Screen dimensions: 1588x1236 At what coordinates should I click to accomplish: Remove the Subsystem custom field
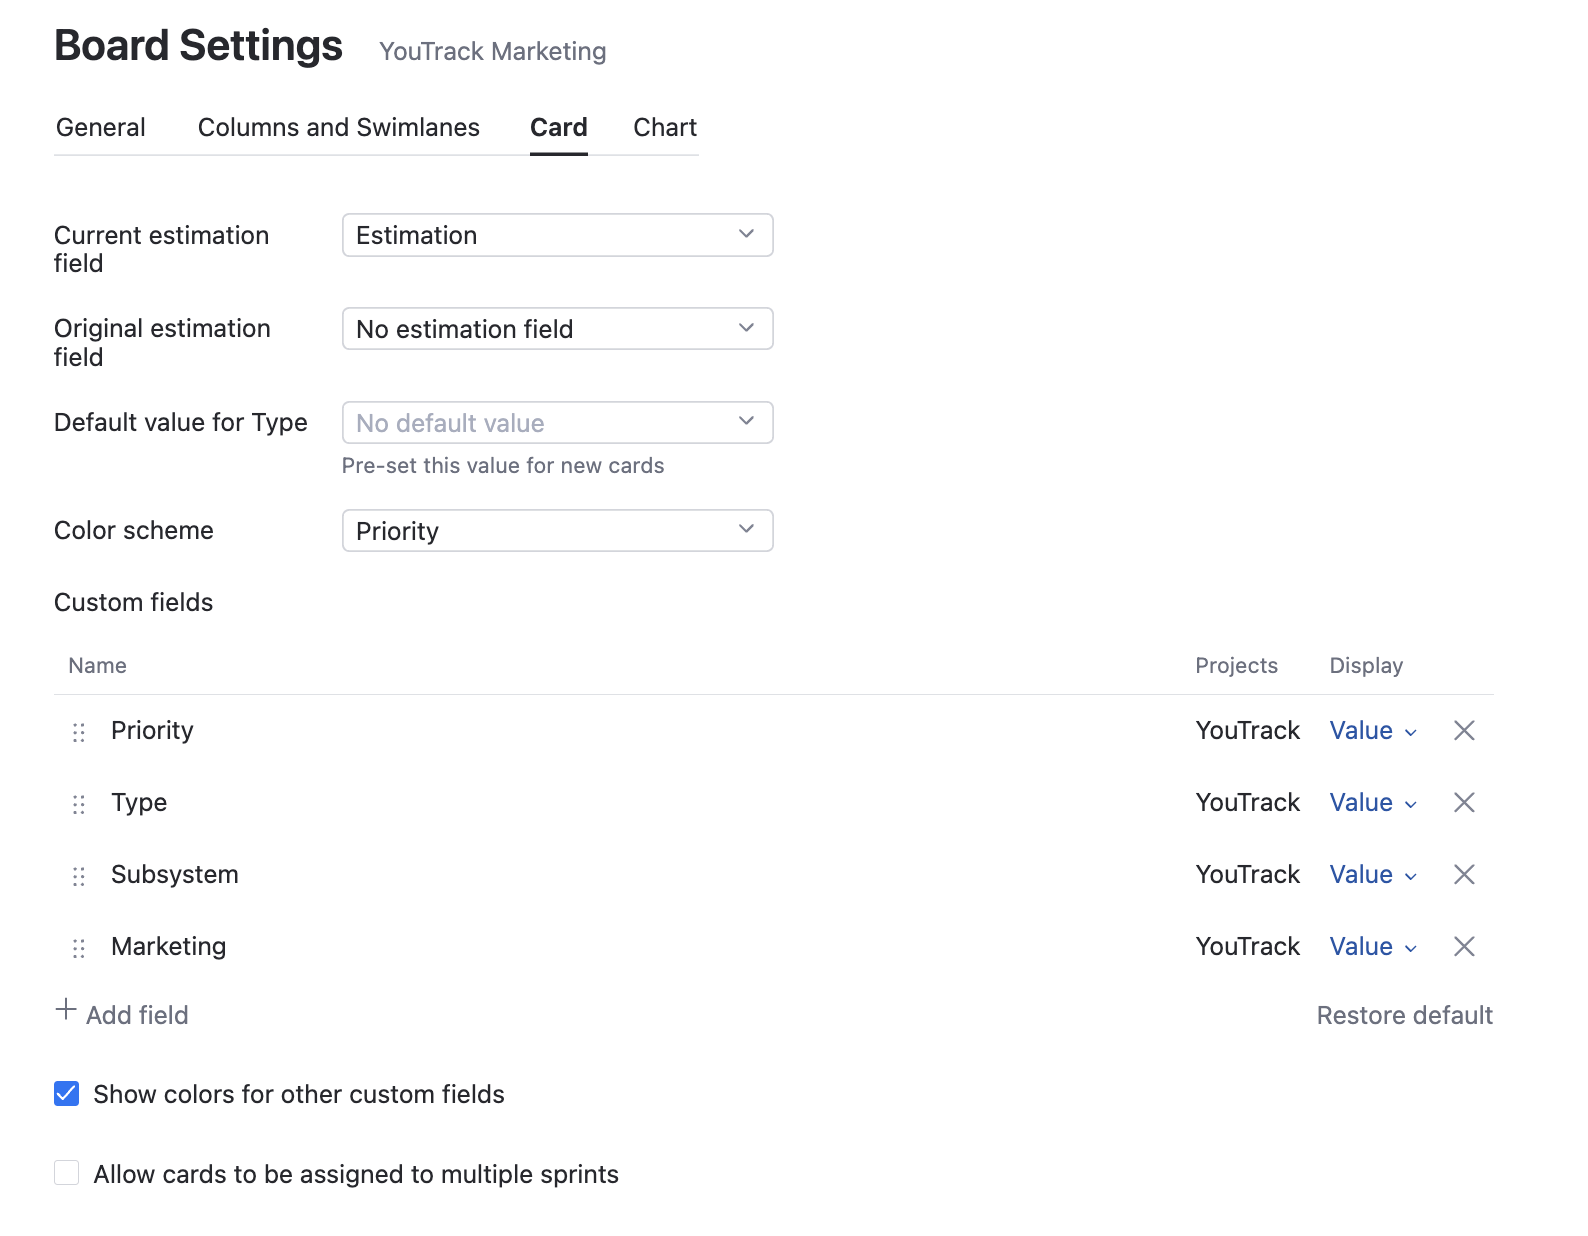pyautogui.click(x=1464, y=875)
